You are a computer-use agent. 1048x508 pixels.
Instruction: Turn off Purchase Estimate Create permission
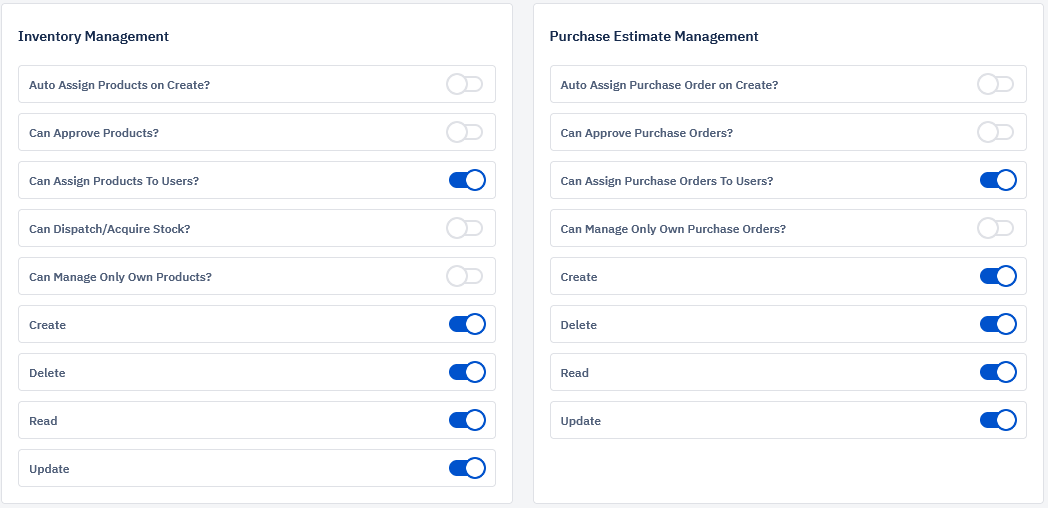(999, 277)
